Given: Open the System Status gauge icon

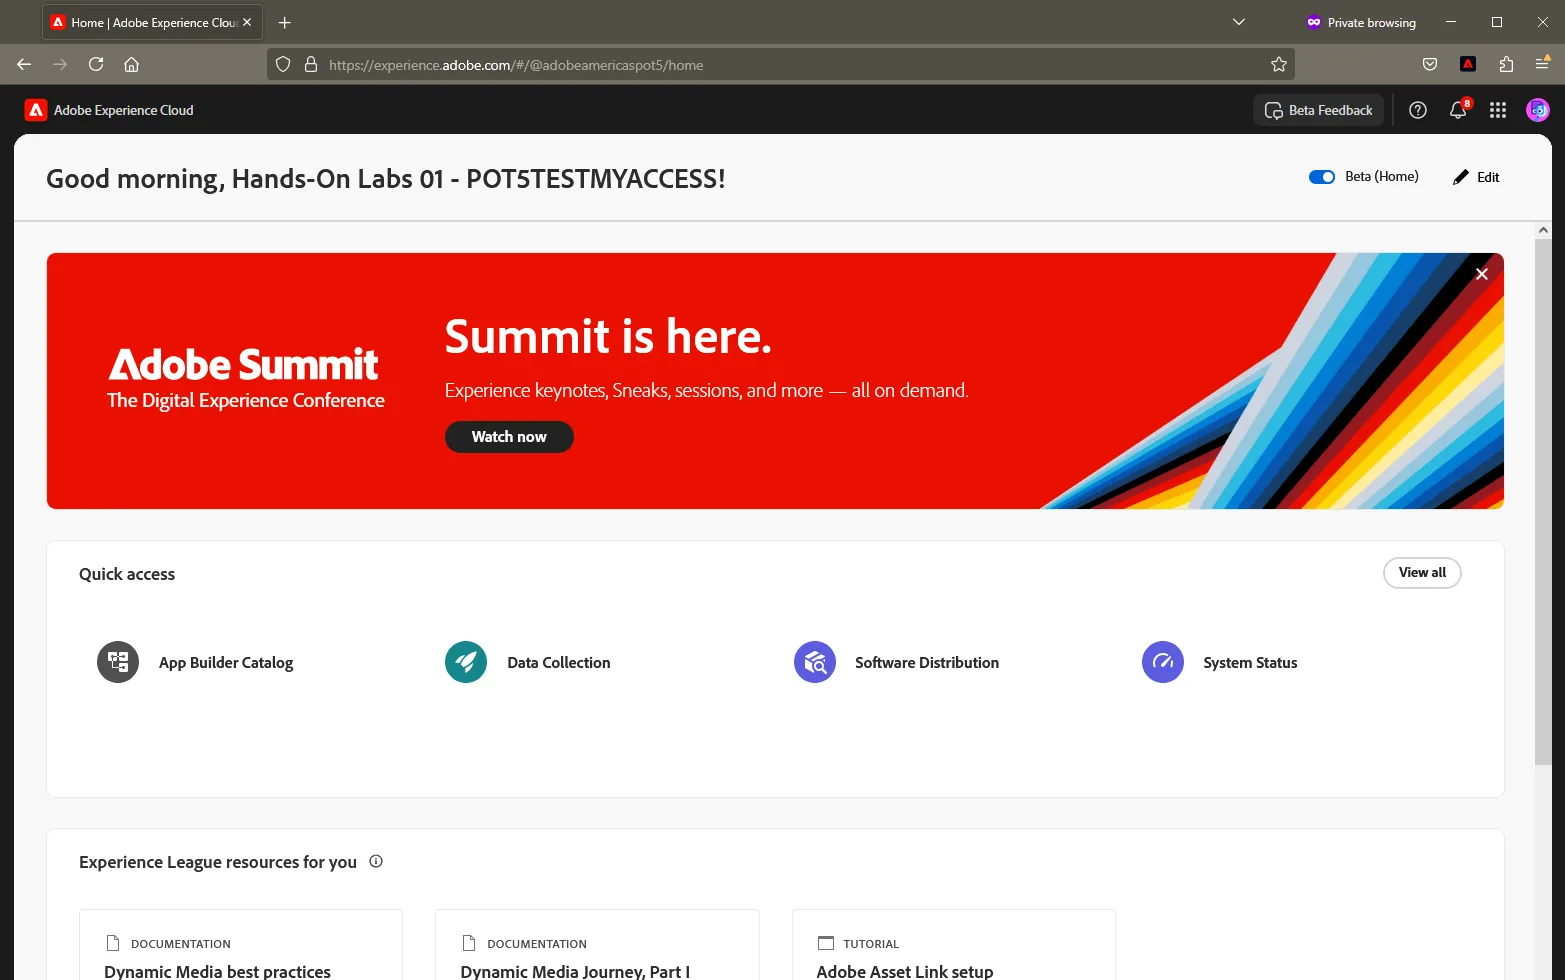Looking at the screenshot, I should 1163,662.
